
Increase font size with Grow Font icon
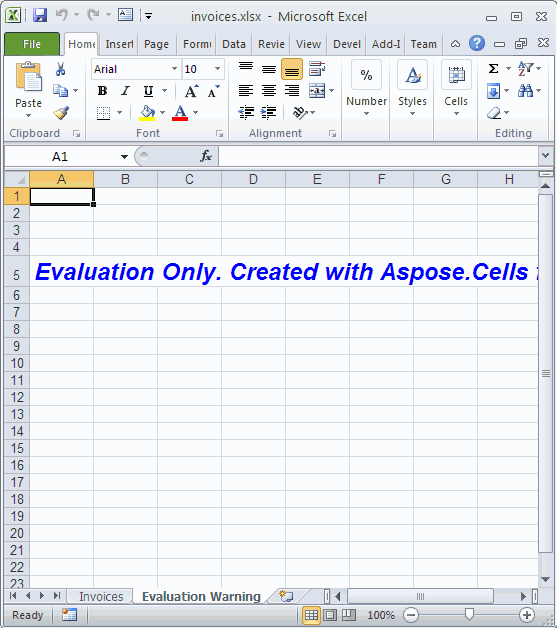tap(191, 91)
